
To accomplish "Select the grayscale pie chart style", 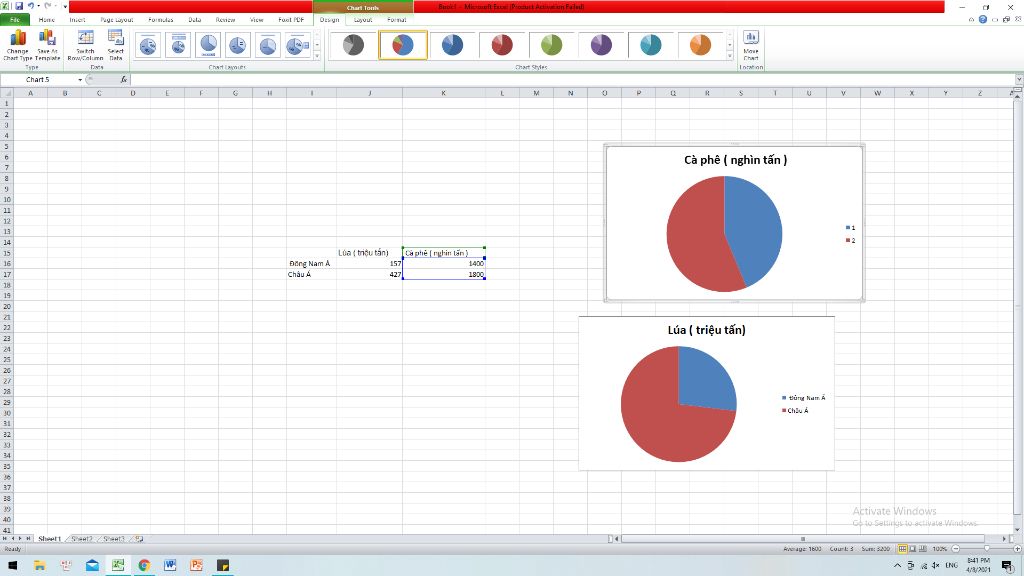I will click(x=354, y=45).
